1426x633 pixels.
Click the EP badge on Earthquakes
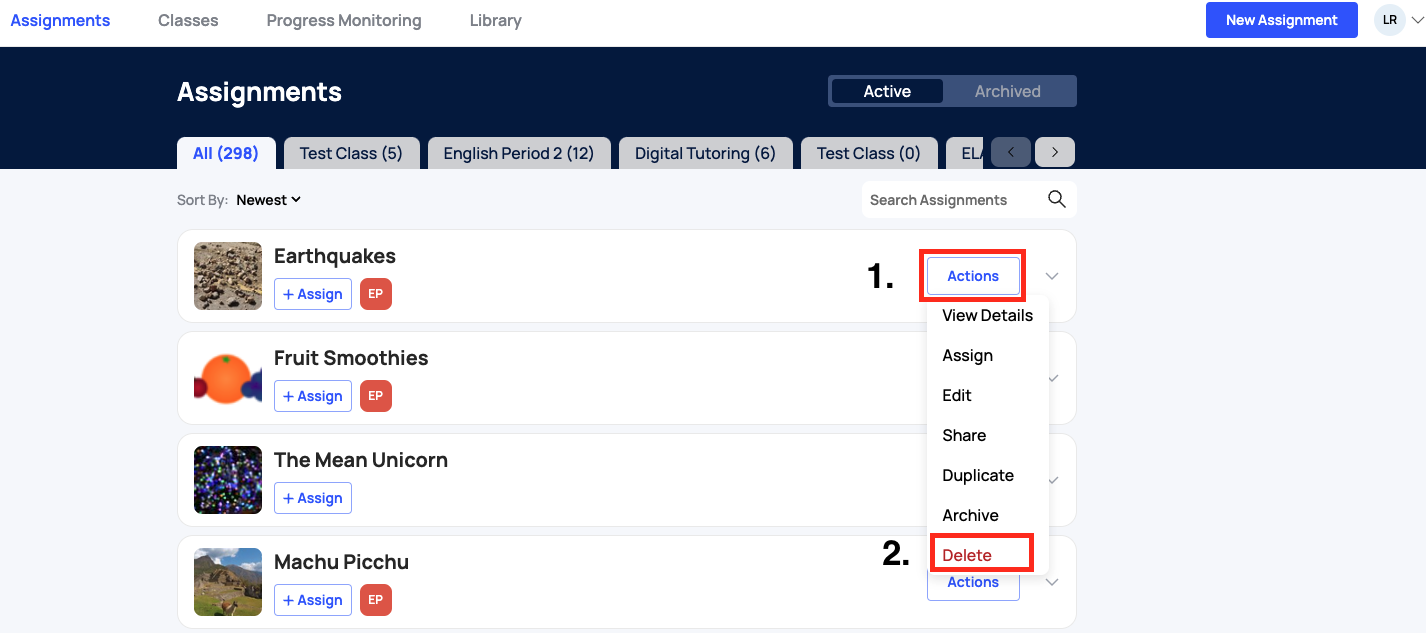pos(376,294)
